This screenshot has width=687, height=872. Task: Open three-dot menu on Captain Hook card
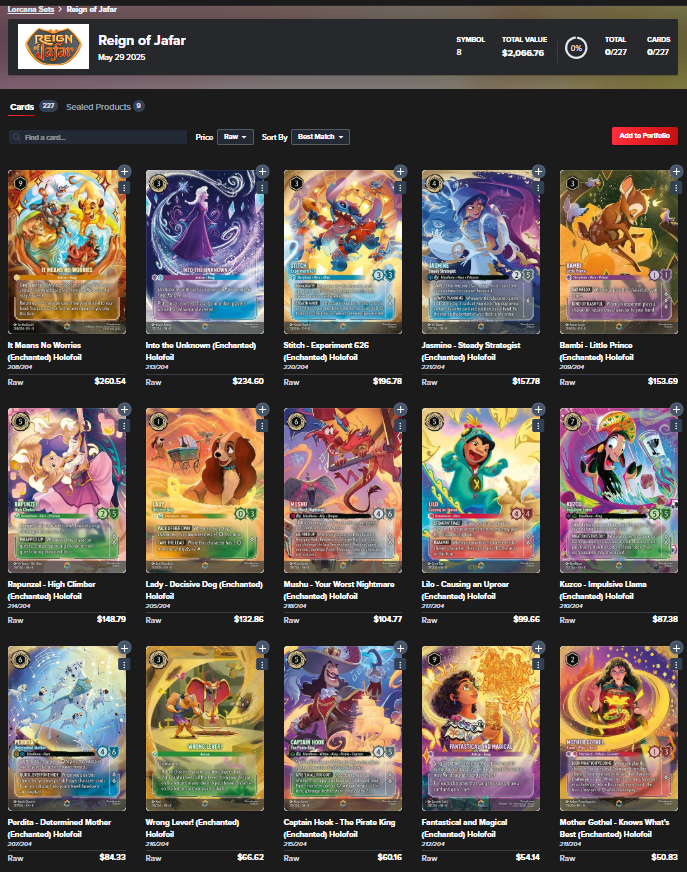[x=400, y=665]
